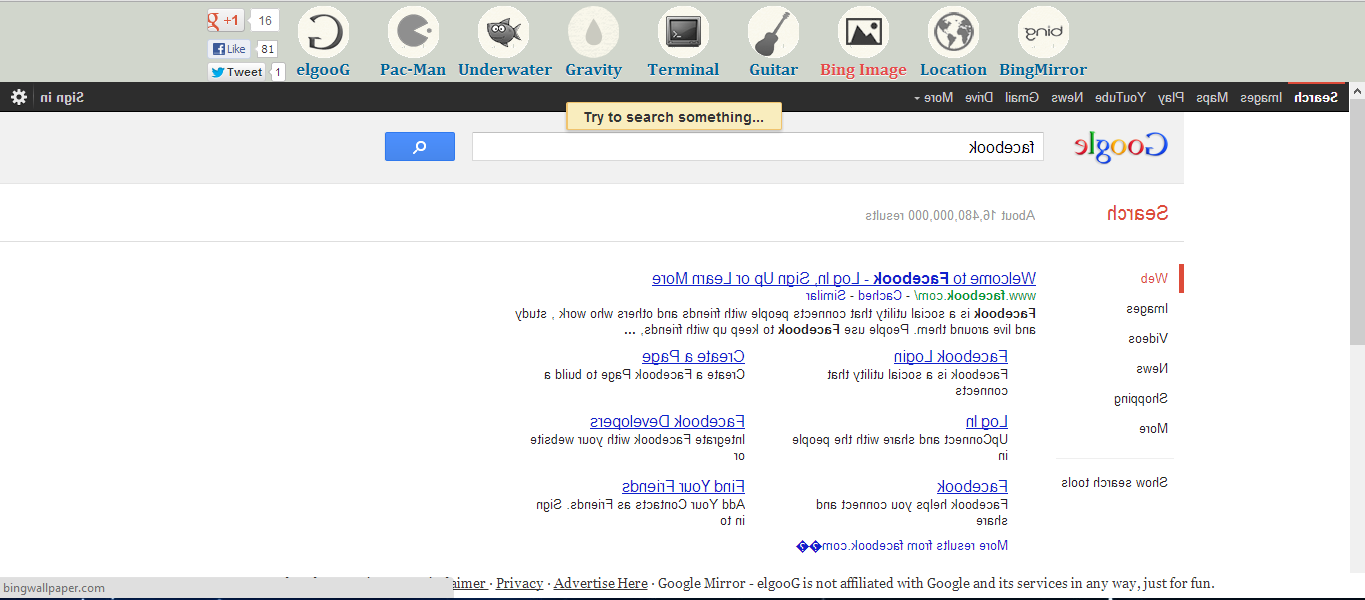Click the Terminal text label

tap(683, 70)
